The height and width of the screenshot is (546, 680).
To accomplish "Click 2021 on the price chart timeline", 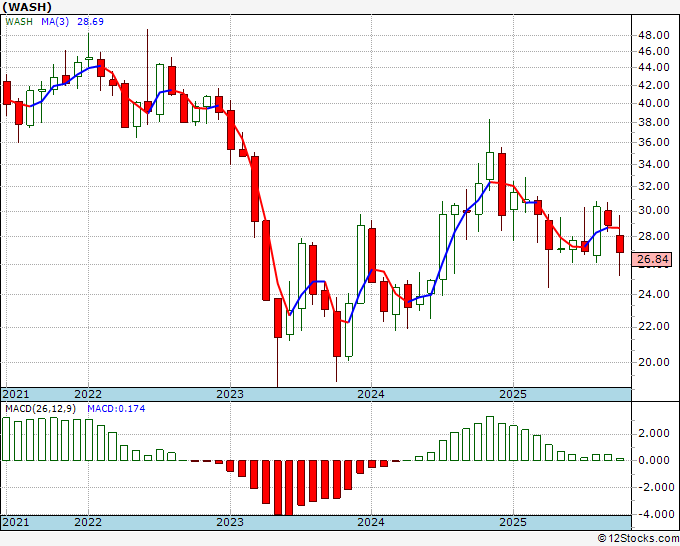I will tap(16, 394).
